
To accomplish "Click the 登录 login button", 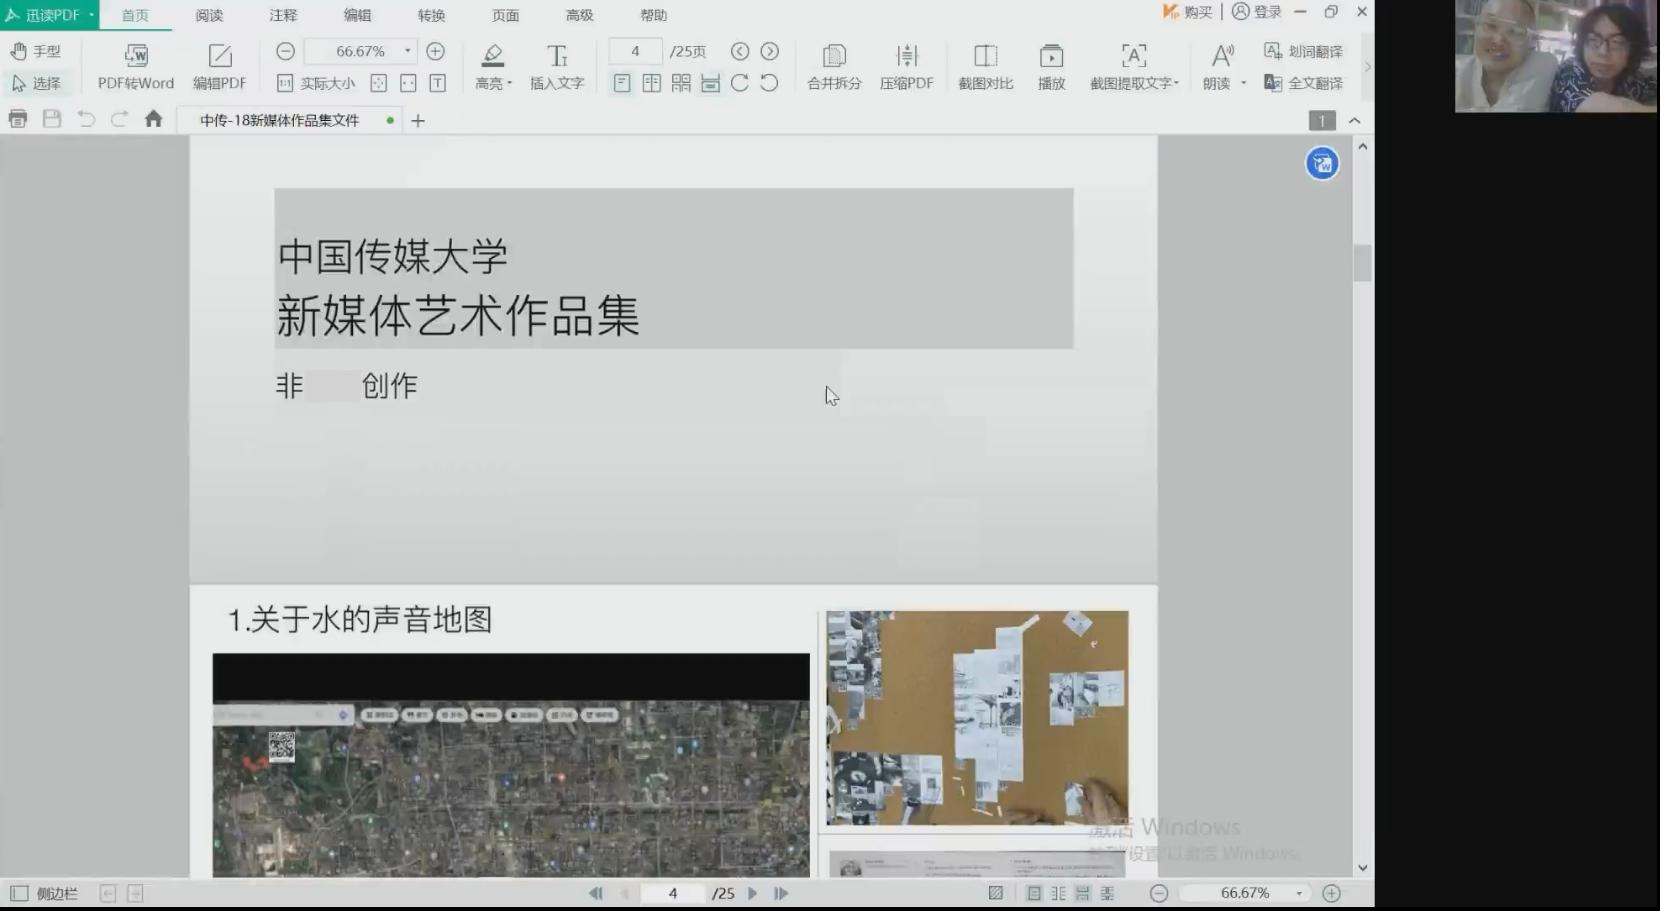I will coord(1259,12).
